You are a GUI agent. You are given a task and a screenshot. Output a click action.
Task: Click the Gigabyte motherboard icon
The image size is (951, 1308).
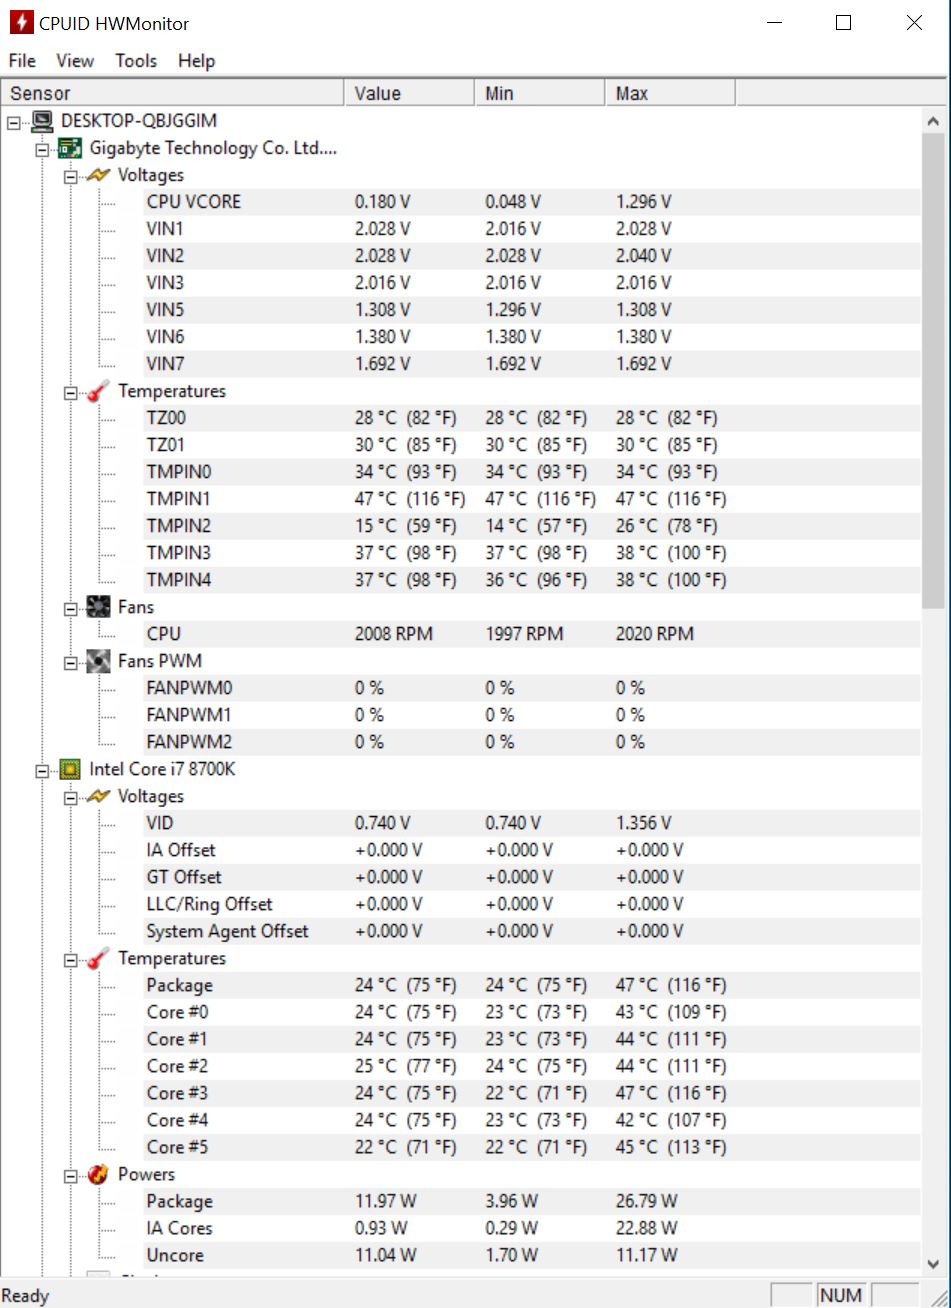coord(70,148)
